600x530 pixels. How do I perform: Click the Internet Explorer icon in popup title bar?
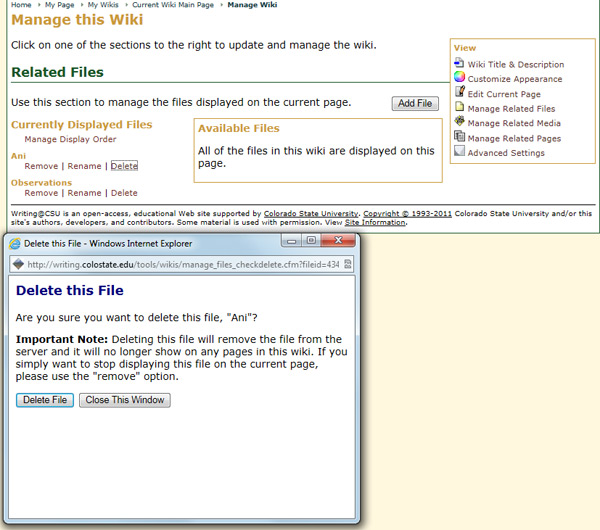pos(14,243)
